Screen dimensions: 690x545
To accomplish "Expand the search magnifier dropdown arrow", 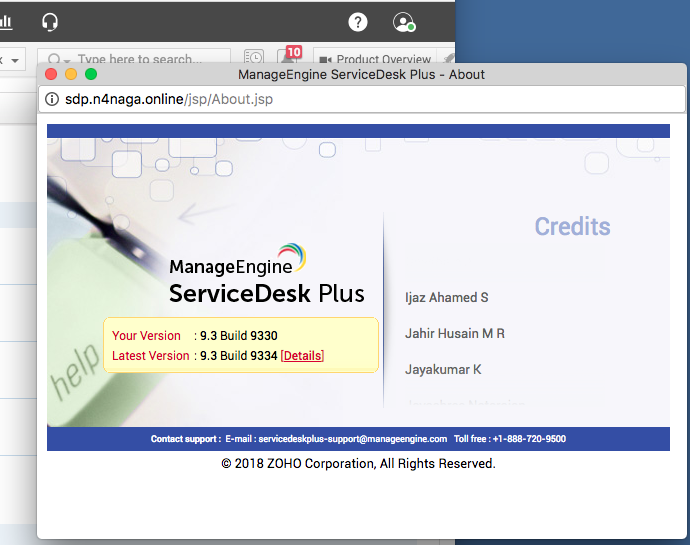I will [67, 60].
